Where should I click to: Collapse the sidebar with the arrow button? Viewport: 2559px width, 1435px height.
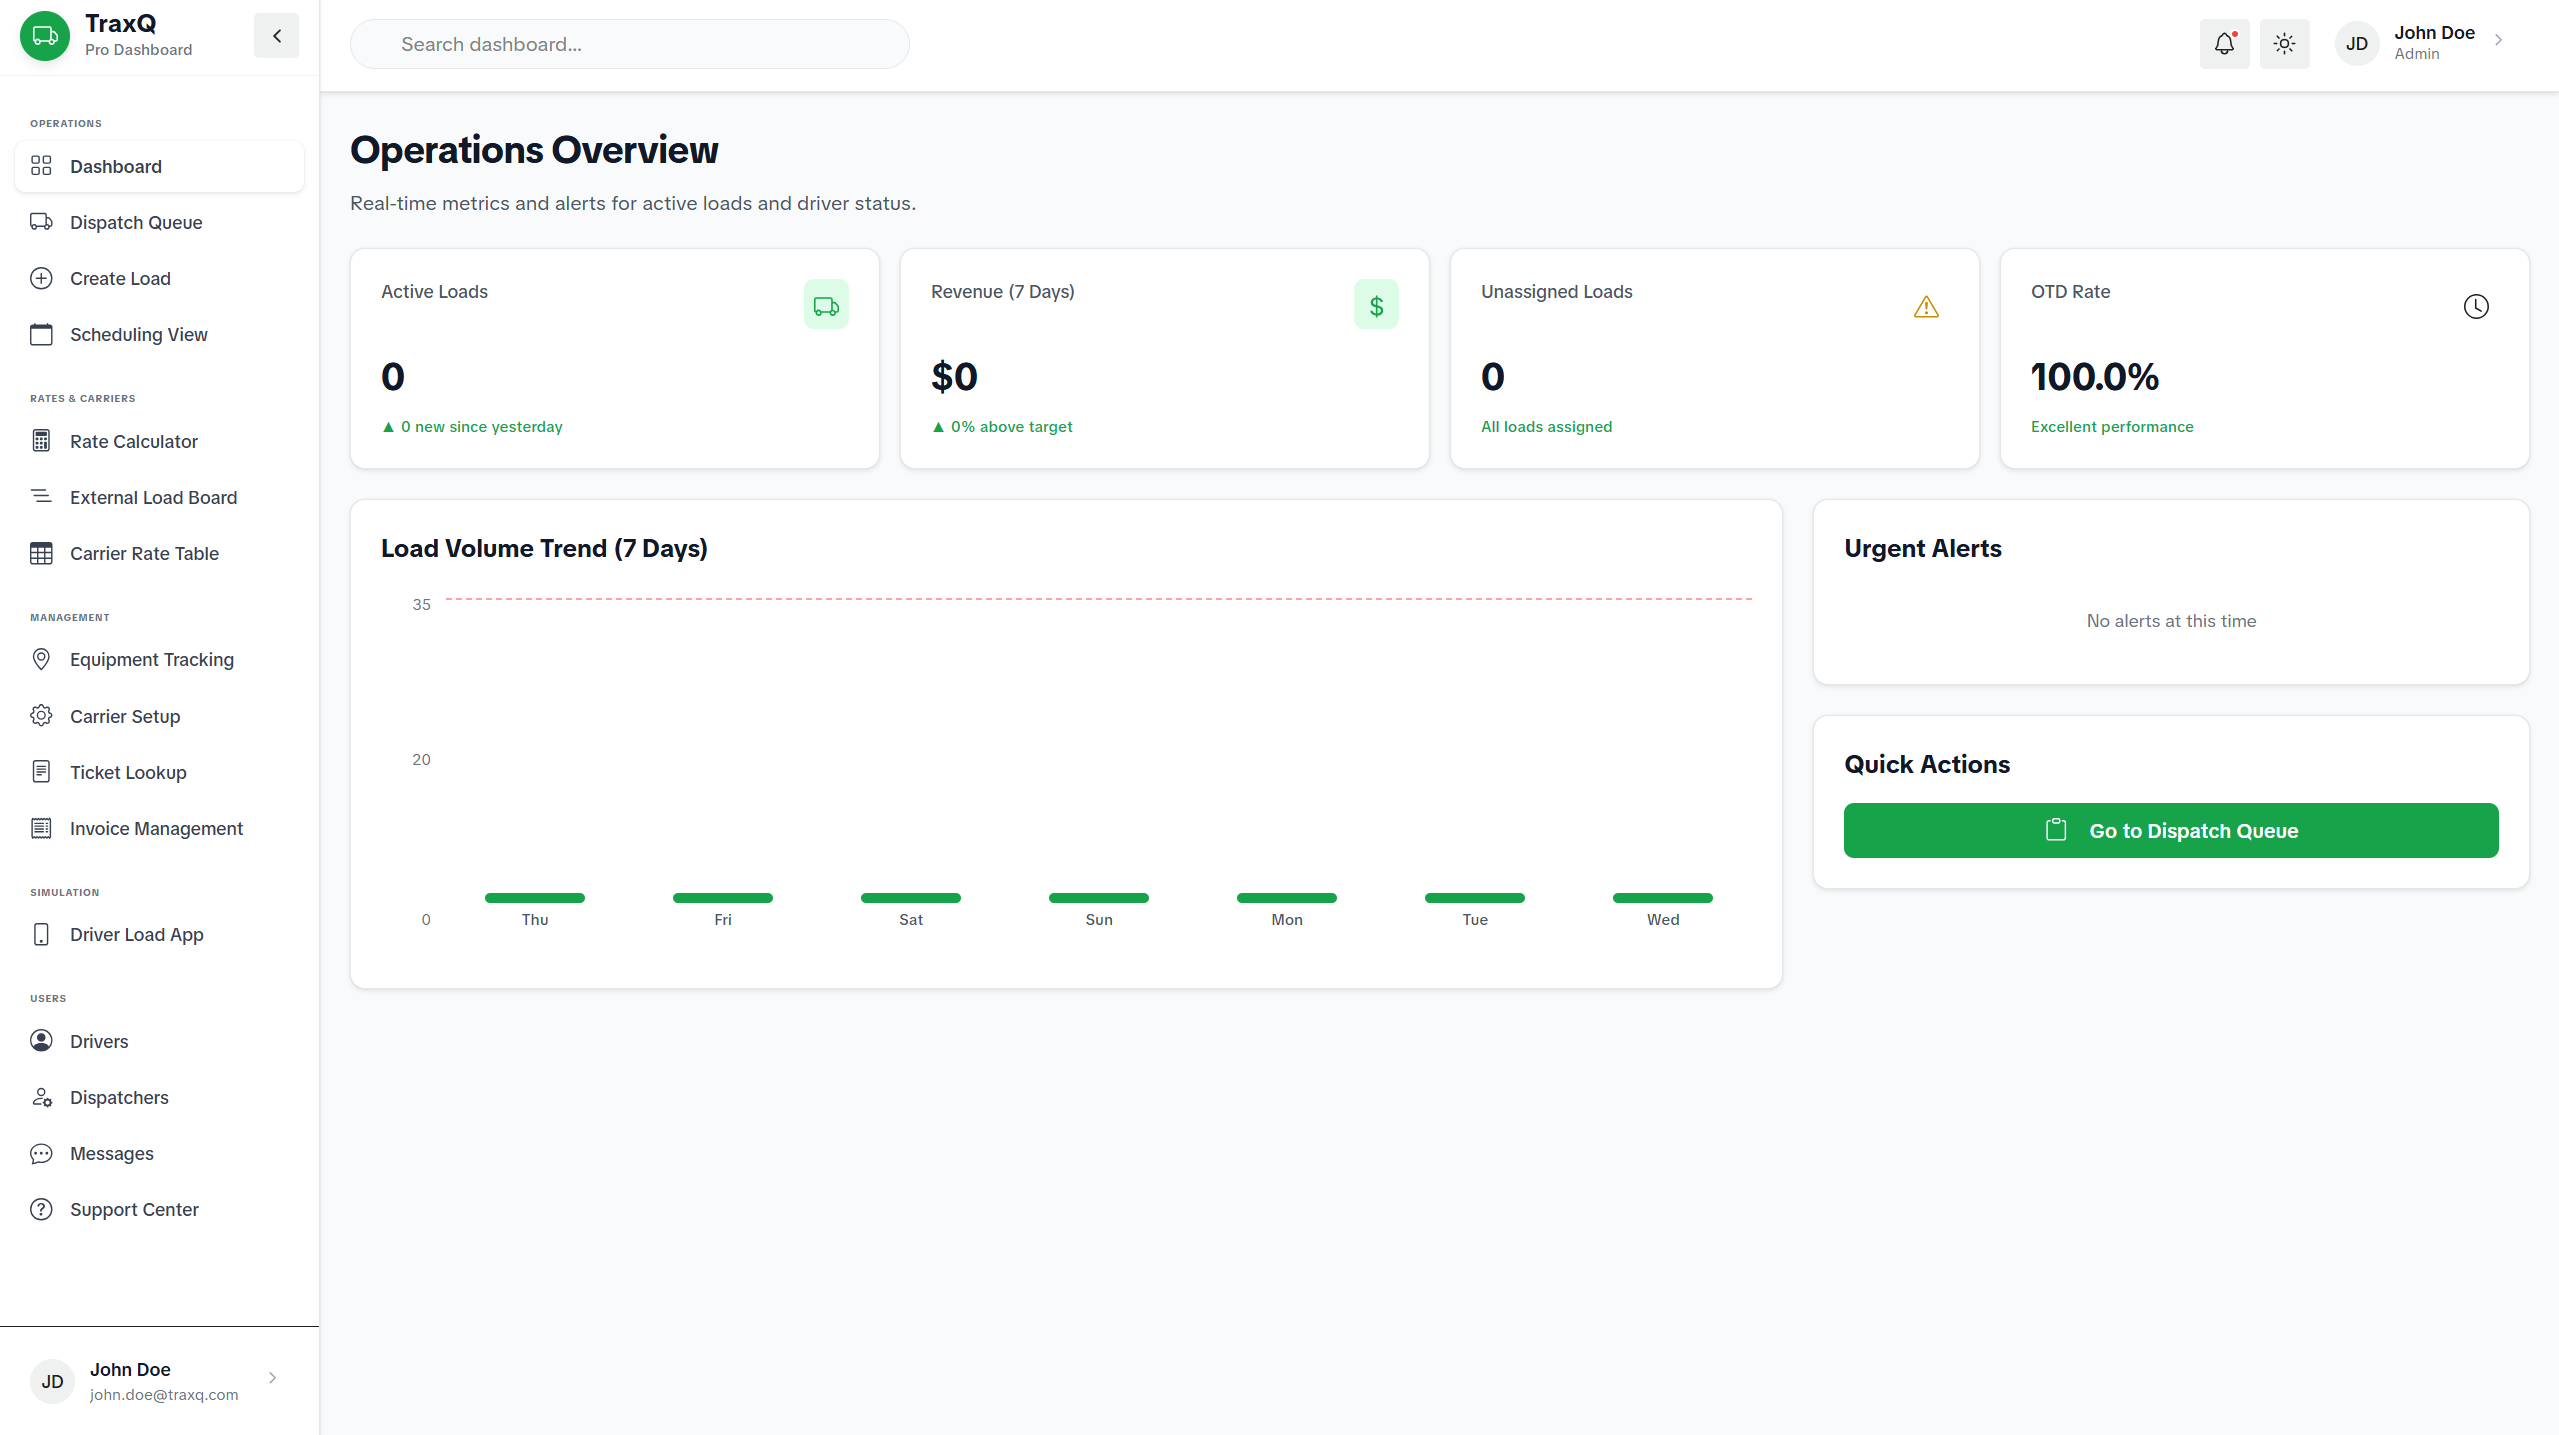point(276,35)
